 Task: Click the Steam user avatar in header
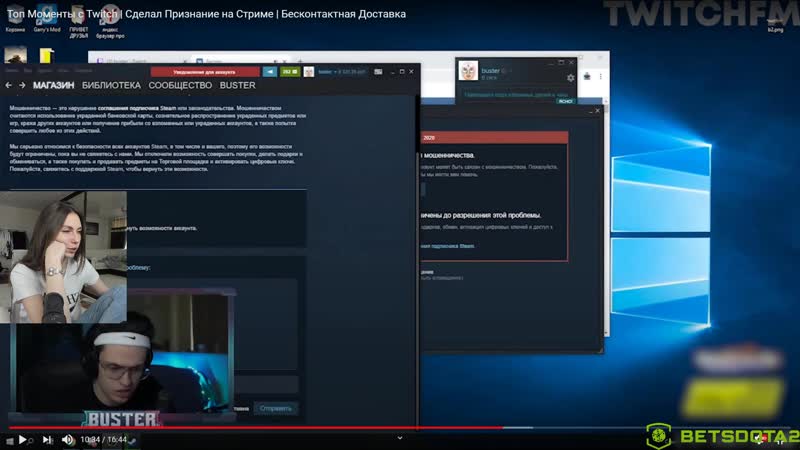pyautogui.click(x=309, y=72)
